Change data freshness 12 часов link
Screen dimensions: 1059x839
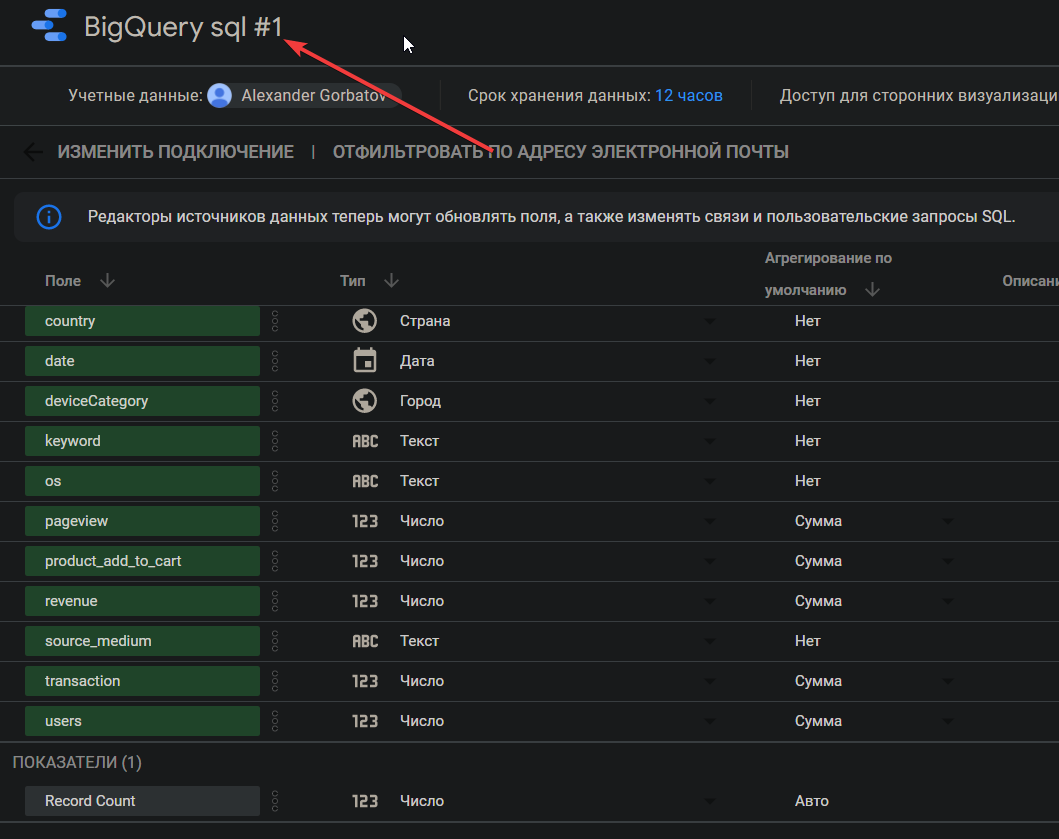pos(688,96)
